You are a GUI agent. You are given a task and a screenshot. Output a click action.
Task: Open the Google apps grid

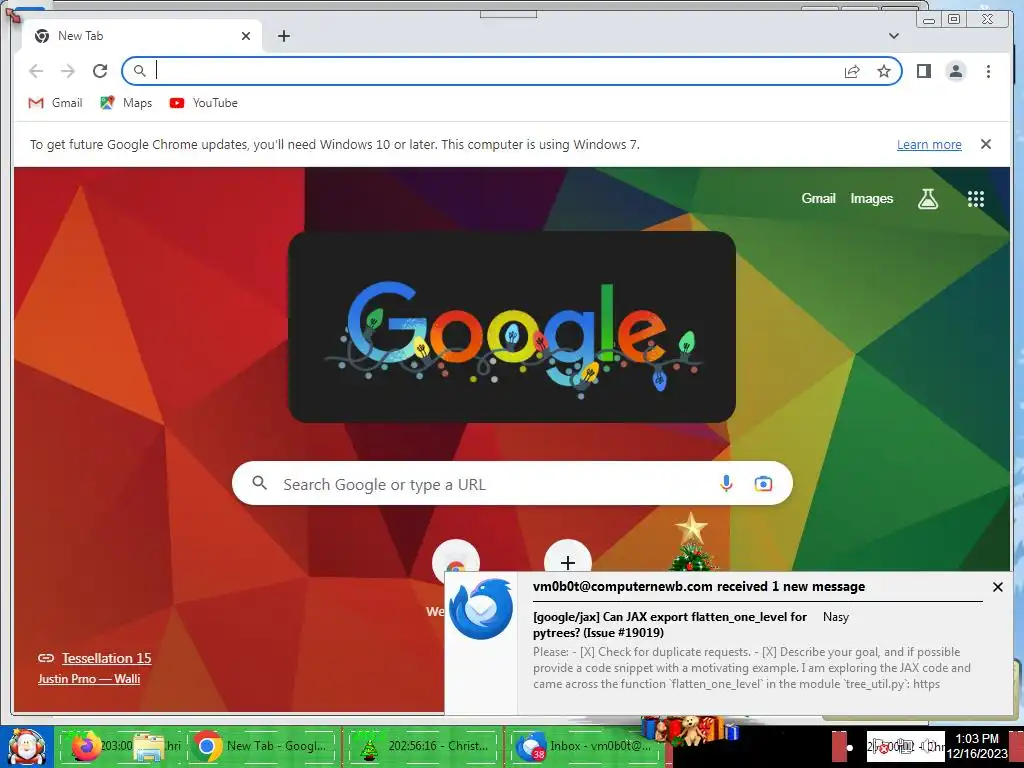pos(975,199)
